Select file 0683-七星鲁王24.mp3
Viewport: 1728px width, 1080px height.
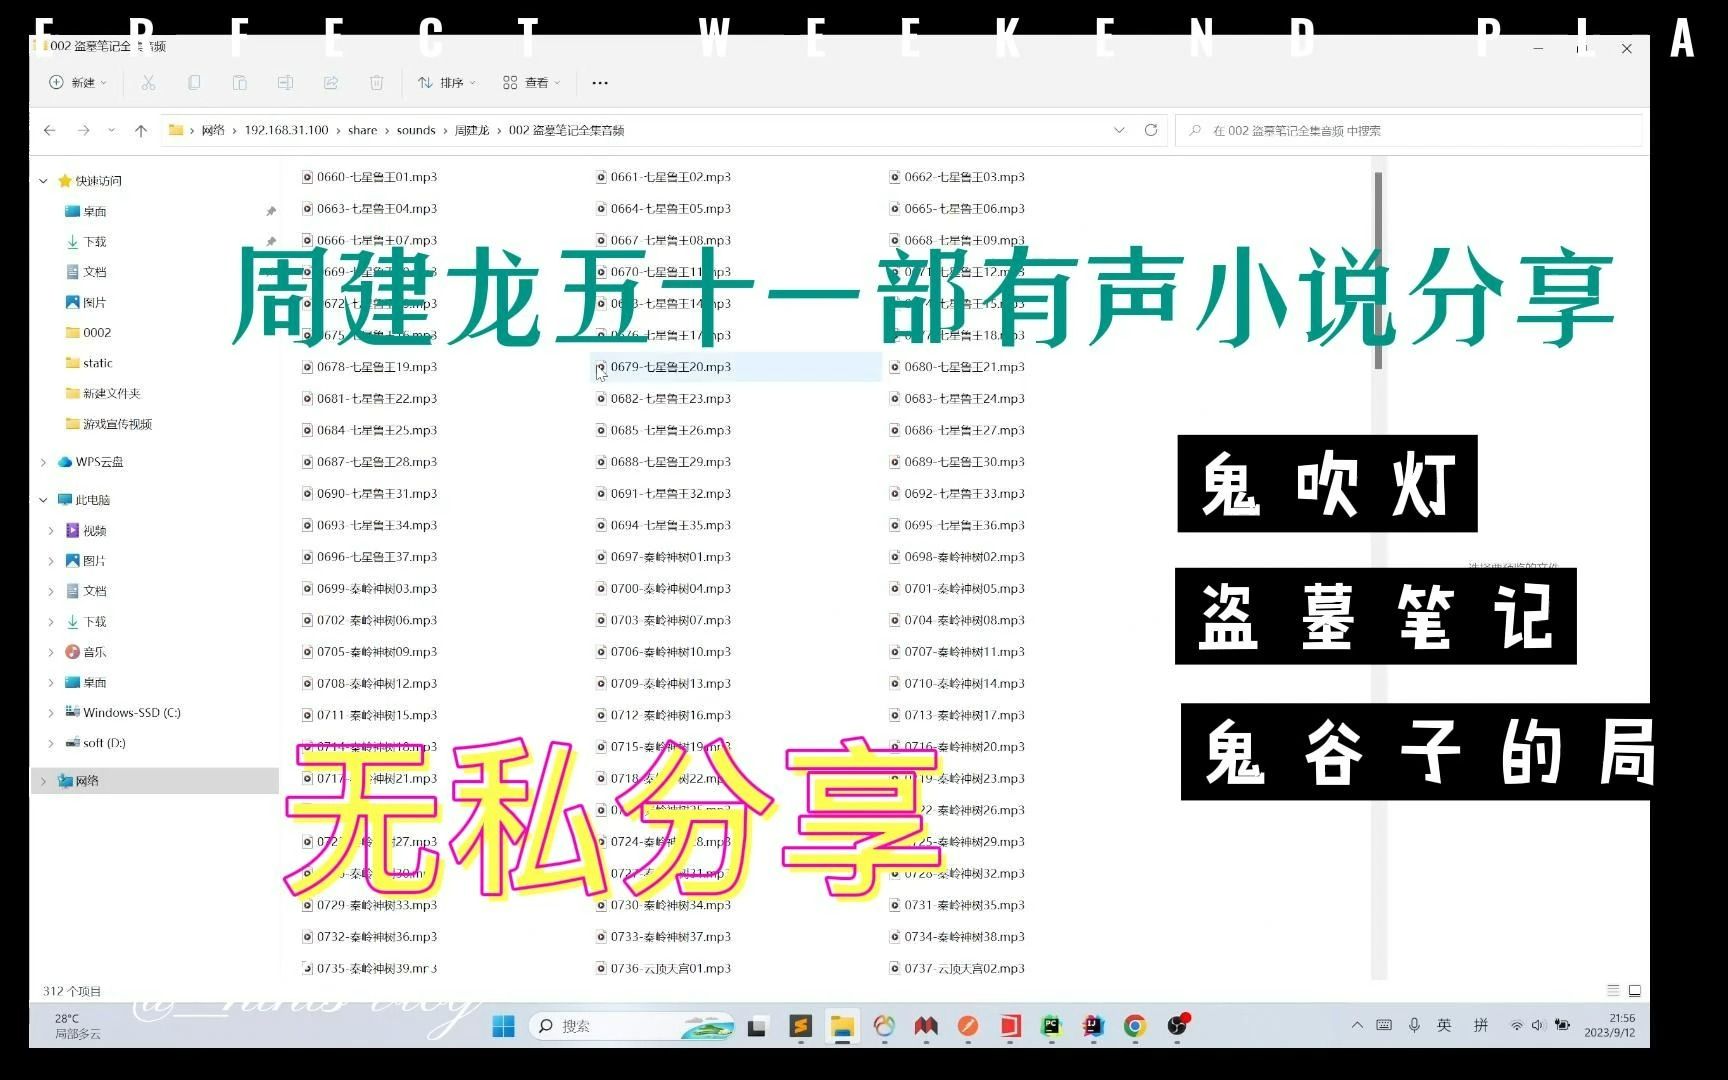957,399
